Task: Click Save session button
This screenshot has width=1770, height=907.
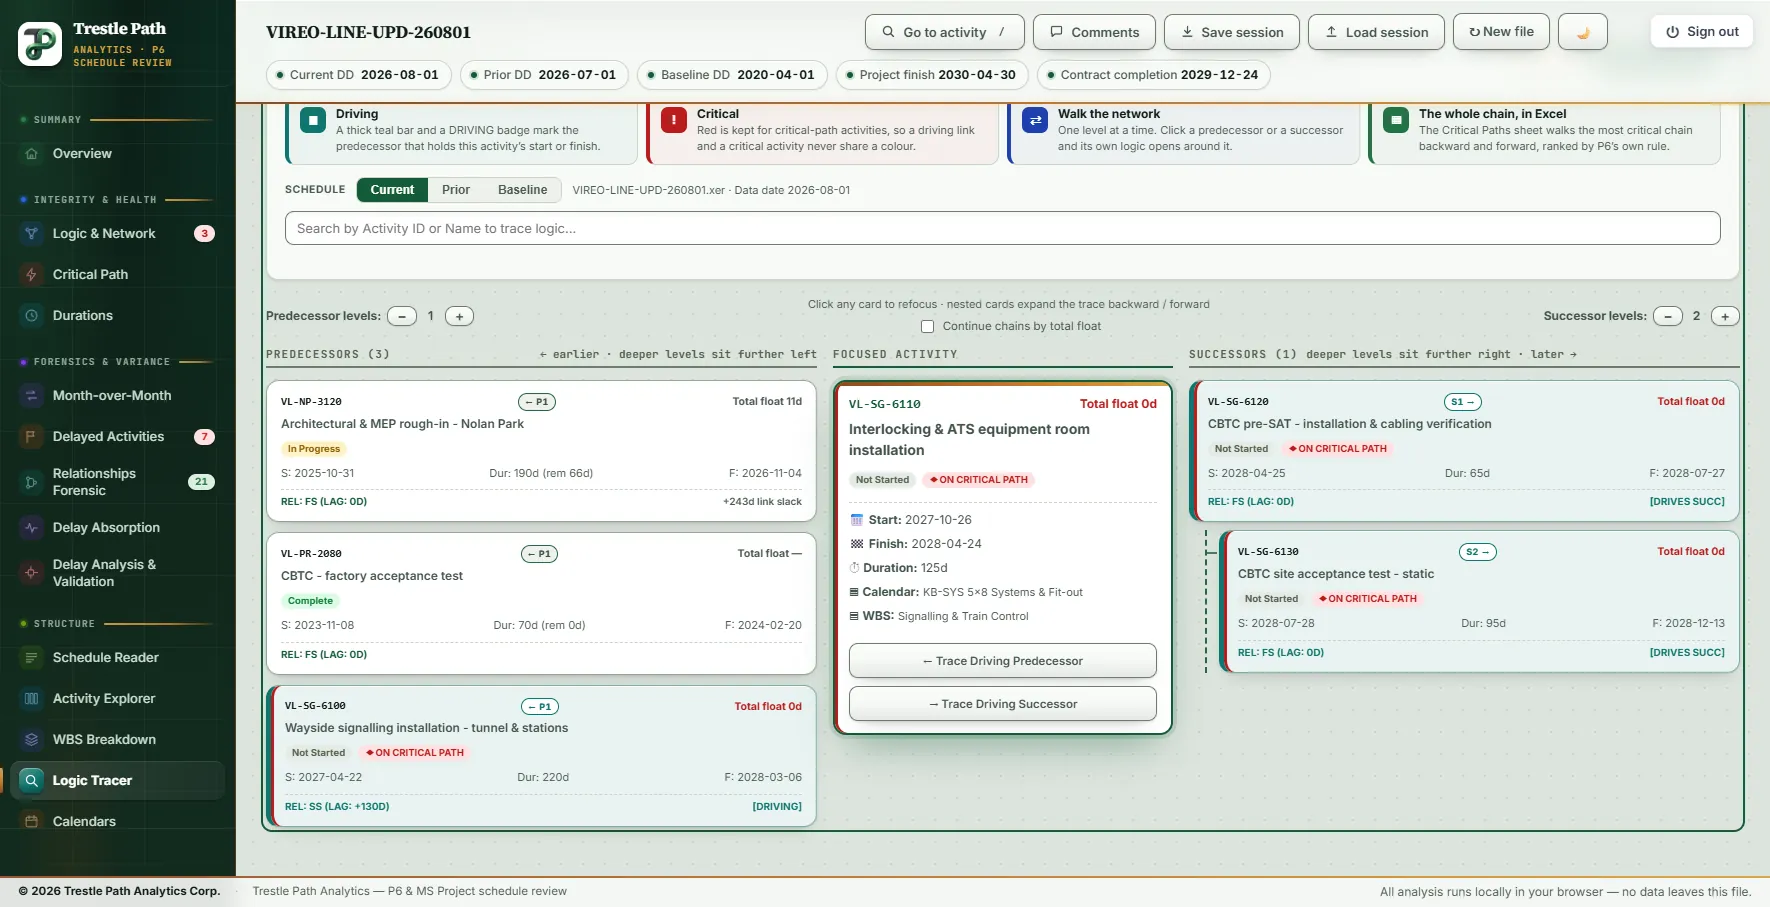Action: (x=1232, y=32)
